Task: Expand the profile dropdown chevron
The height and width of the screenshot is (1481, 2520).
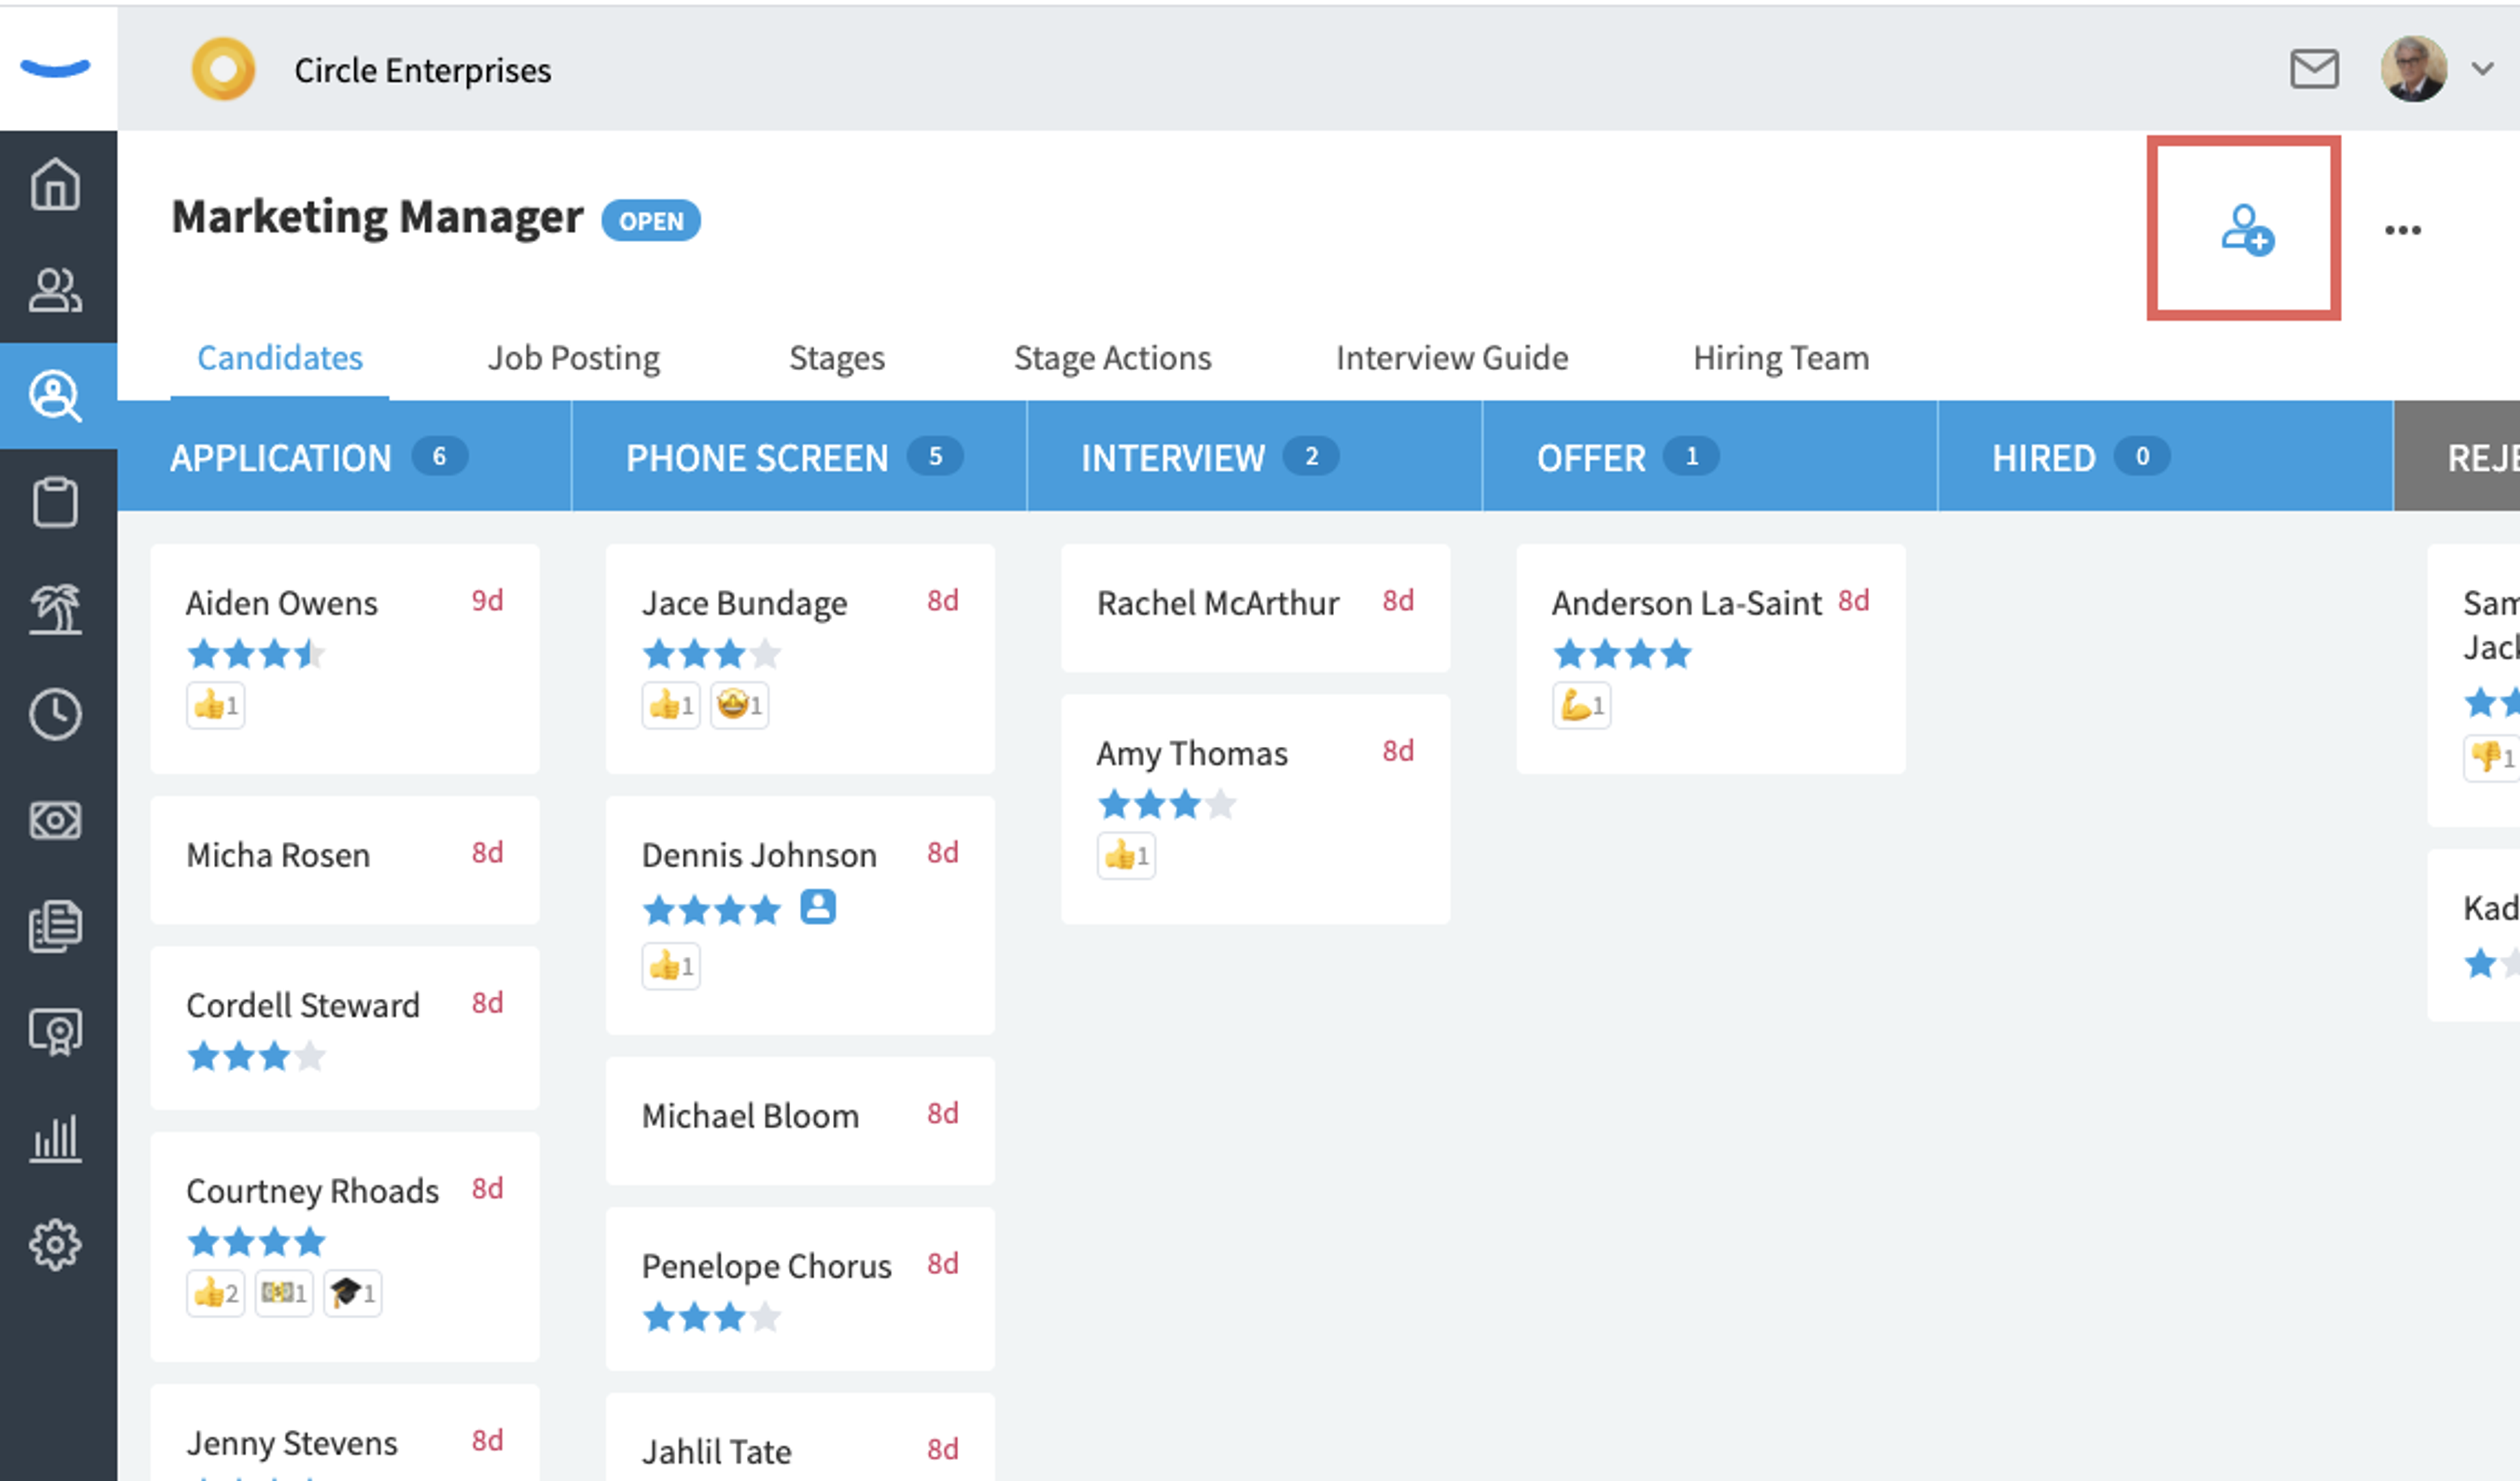Action: point(2483,69)
